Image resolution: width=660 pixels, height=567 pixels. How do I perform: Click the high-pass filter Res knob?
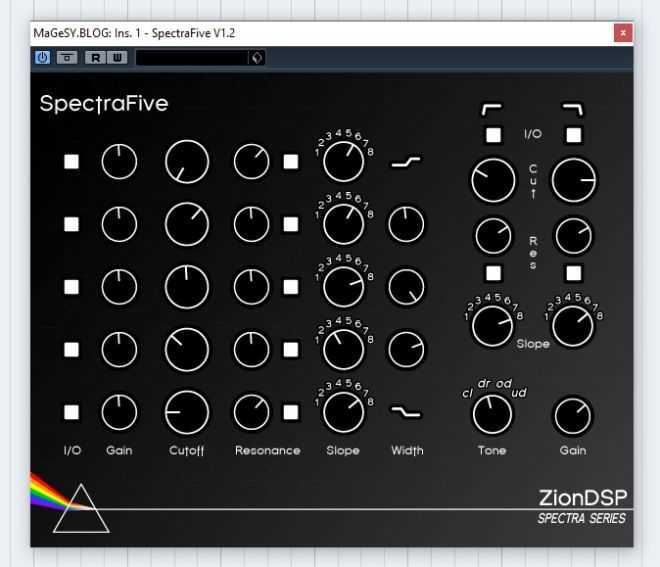[493, 236]
